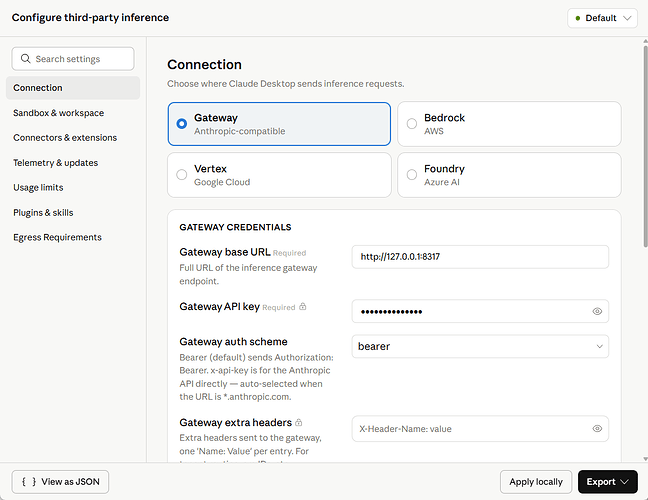This screenshot has width=648, height=500.
Task: Reveal the Gateway API key with eye icon
Action: point(597,311)
